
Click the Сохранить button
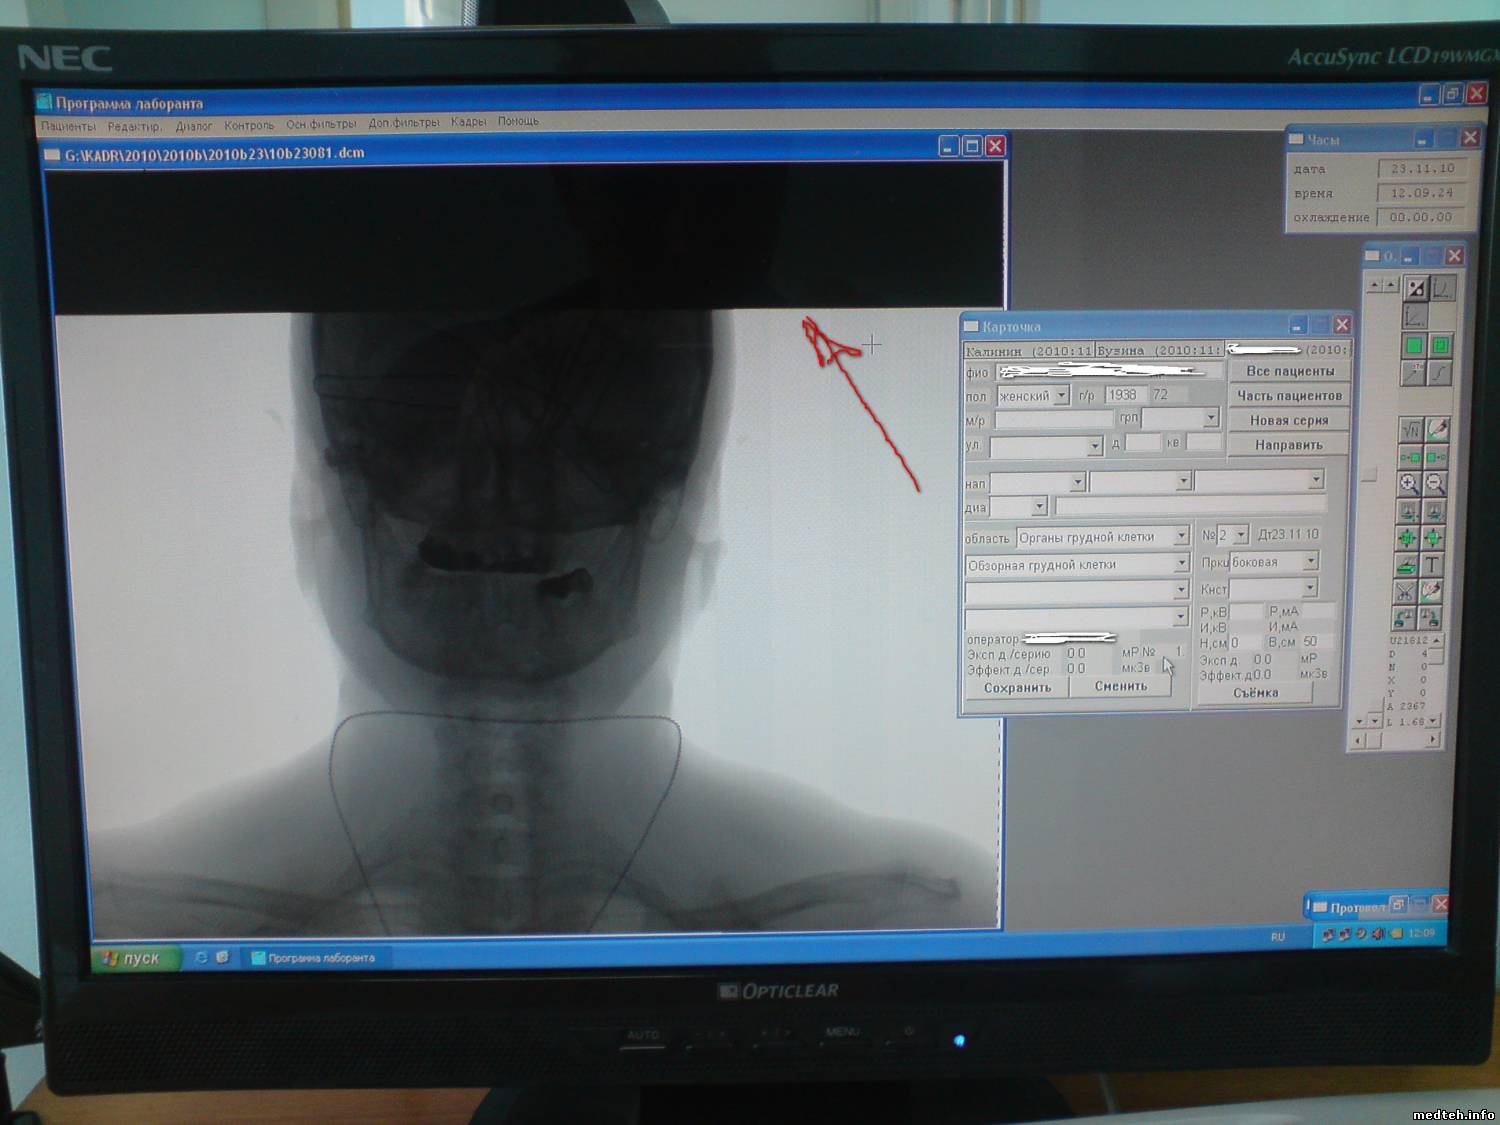1017,688
